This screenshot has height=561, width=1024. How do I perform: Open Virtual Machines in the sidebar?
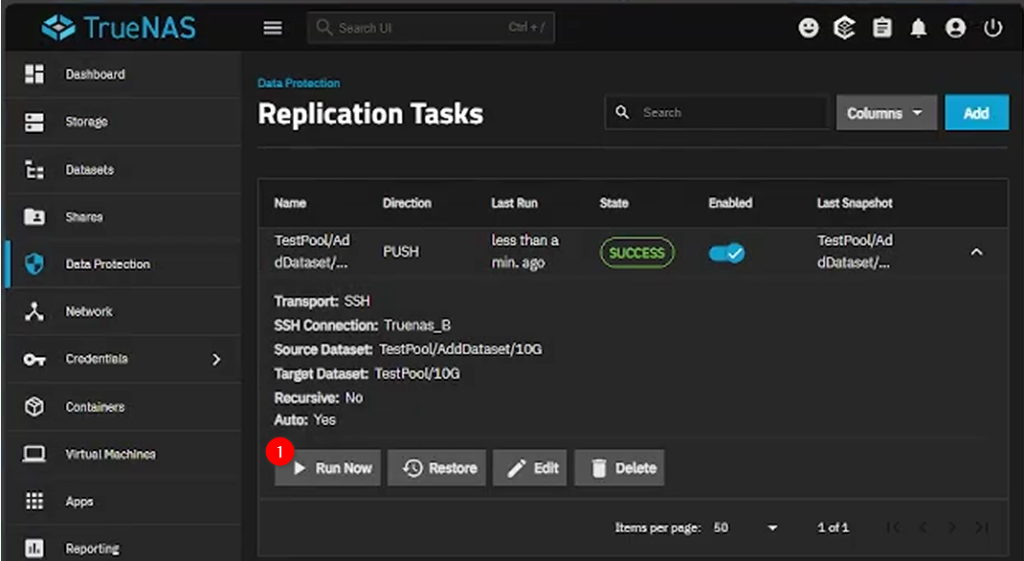click(x=110, y=454)
